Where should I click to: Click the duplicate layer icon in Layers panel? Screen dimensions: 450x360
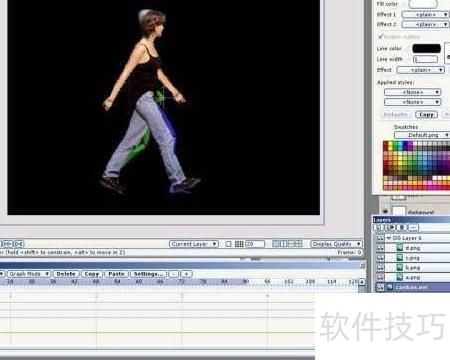[x=390, y=227]
